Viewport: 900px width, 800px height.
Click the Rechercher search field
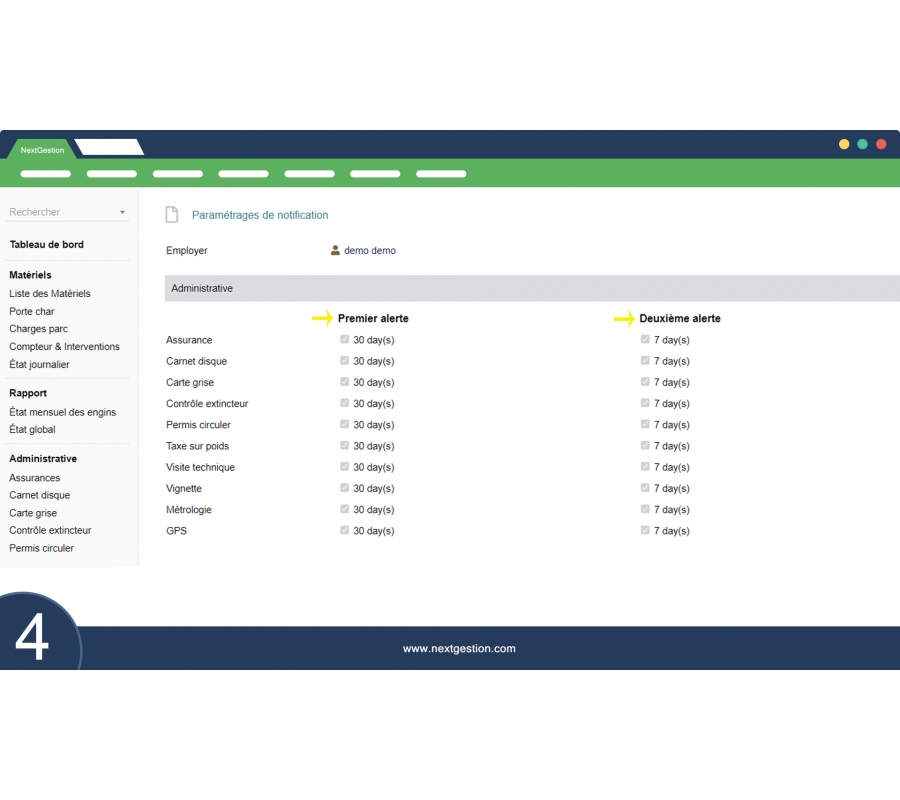click(x=60, y=212)
